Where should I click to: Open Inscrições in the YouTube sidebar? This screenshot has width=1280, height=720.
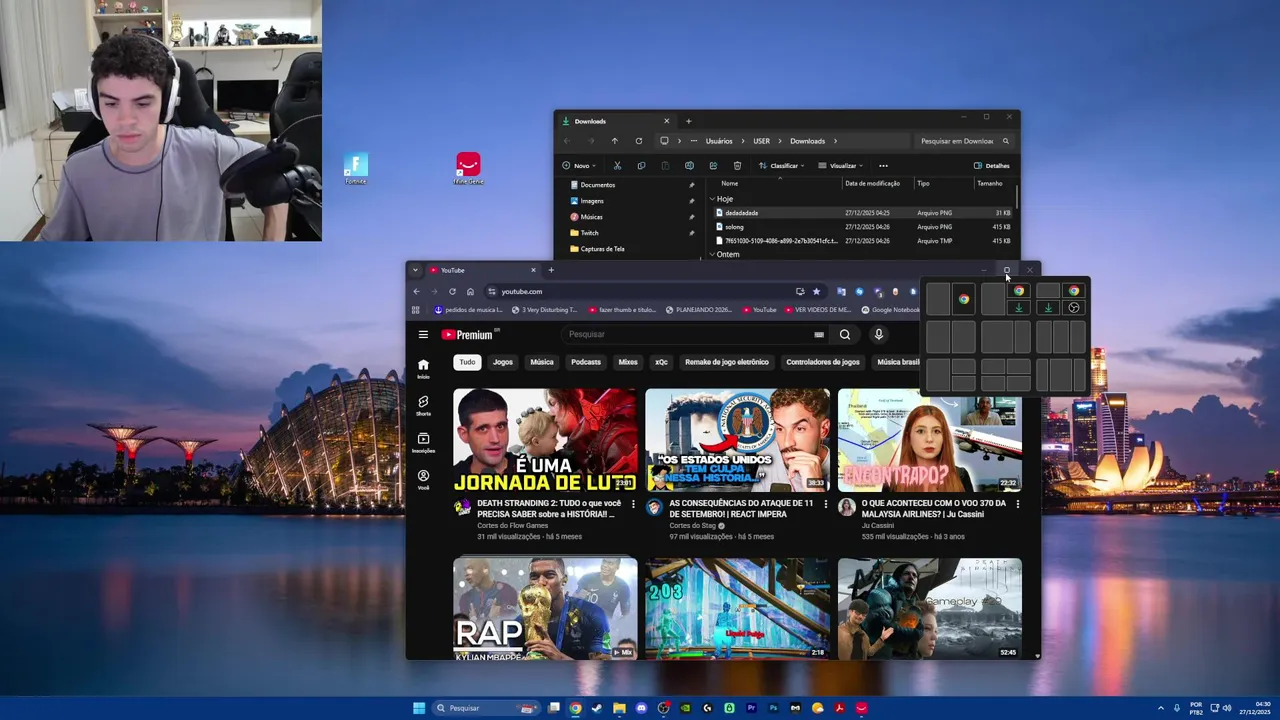tap(423, 442)
